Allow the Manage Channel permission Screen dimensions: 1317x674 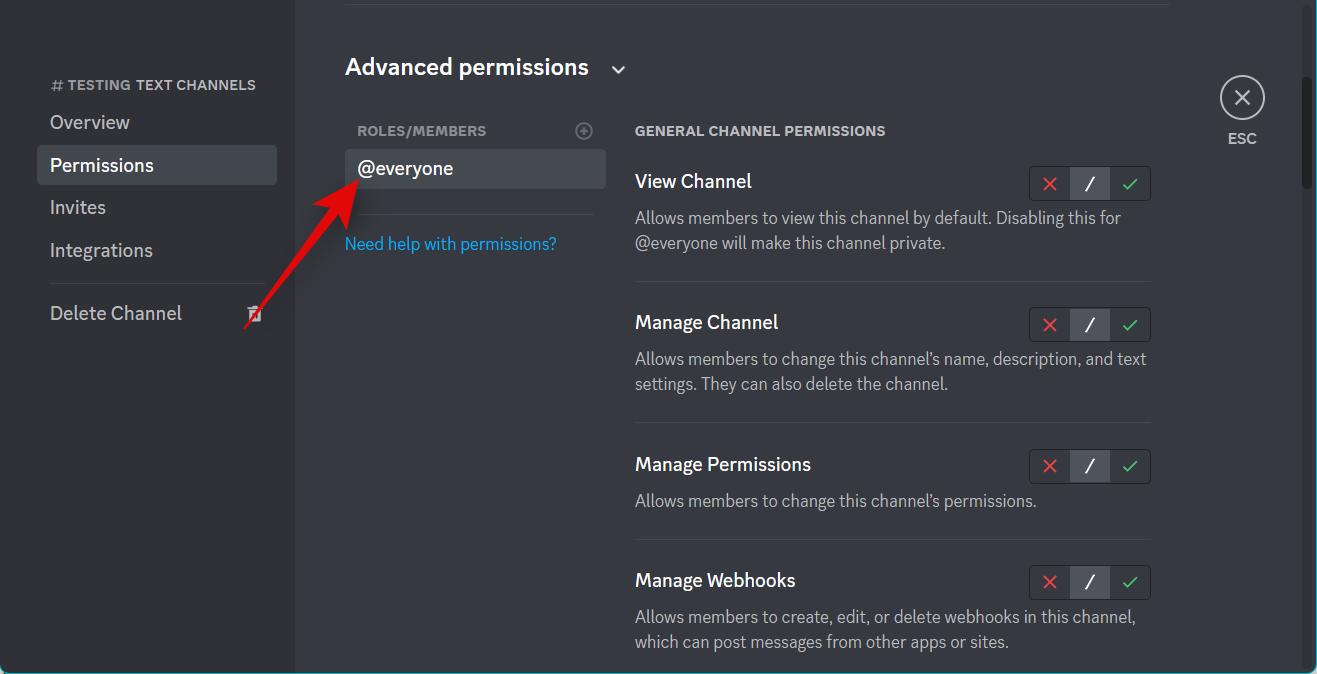(1130, 325)
